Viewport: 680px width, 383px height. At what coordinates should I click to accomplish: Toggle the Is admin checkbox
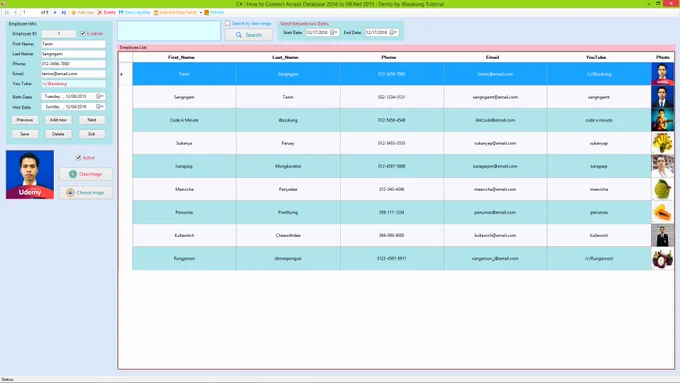pos(83,33)
